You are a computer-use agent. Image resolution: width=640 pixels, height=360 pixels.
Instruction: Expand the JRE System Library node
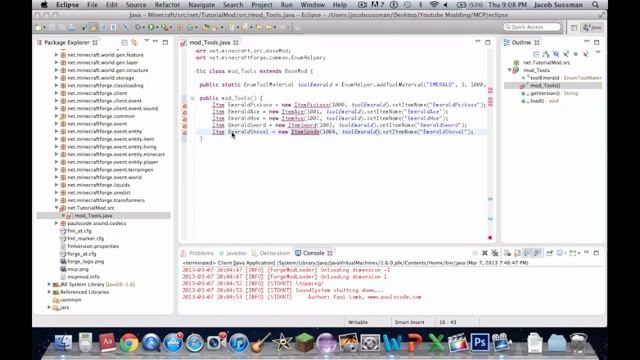(x=49, y=284)
